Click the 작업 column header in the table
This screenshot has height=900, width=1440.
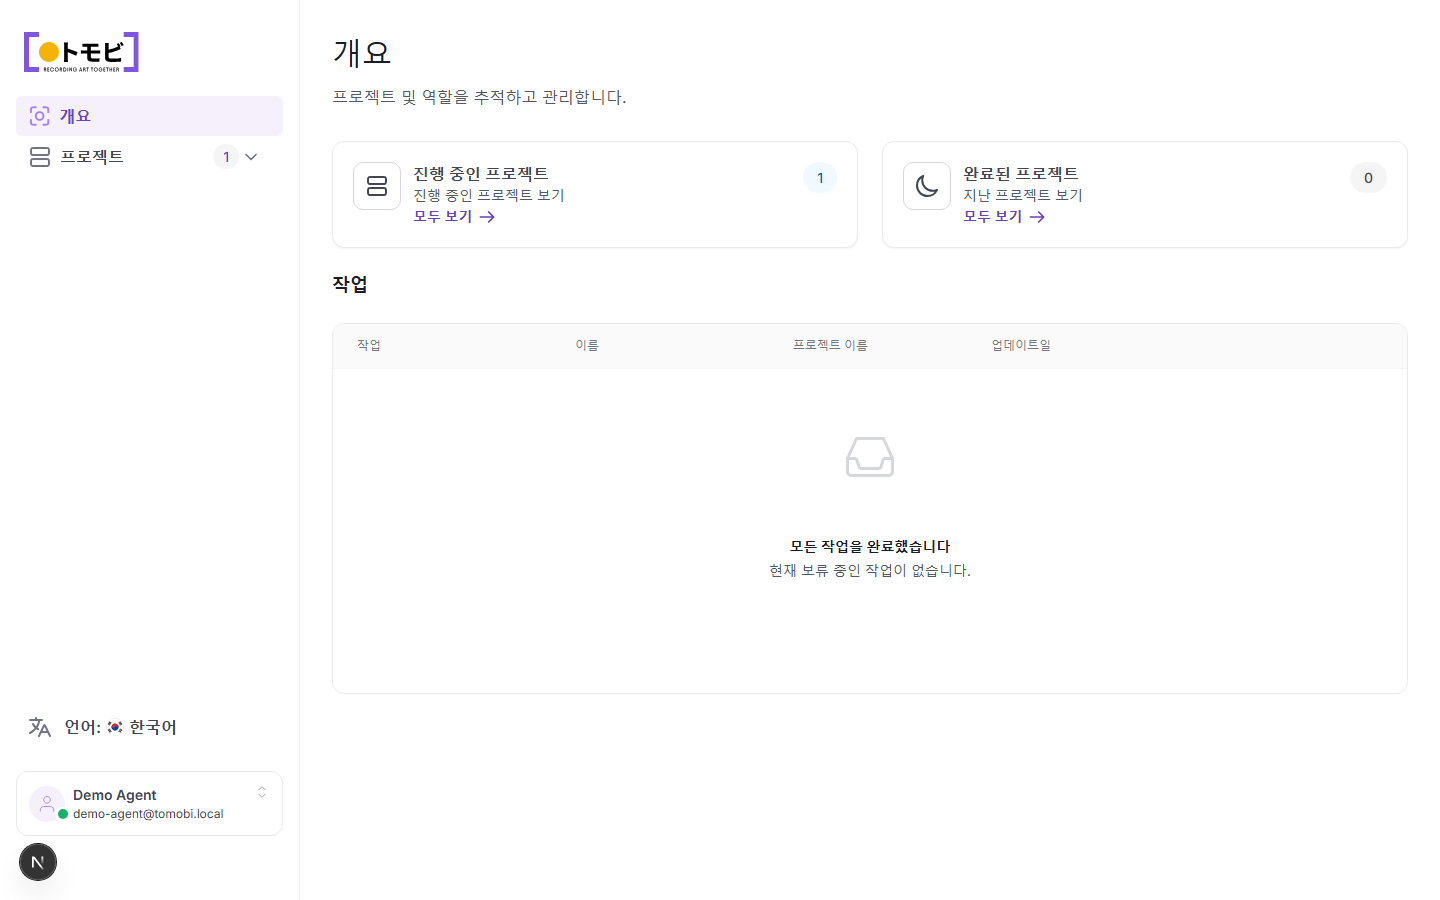[x=369, y=345]
